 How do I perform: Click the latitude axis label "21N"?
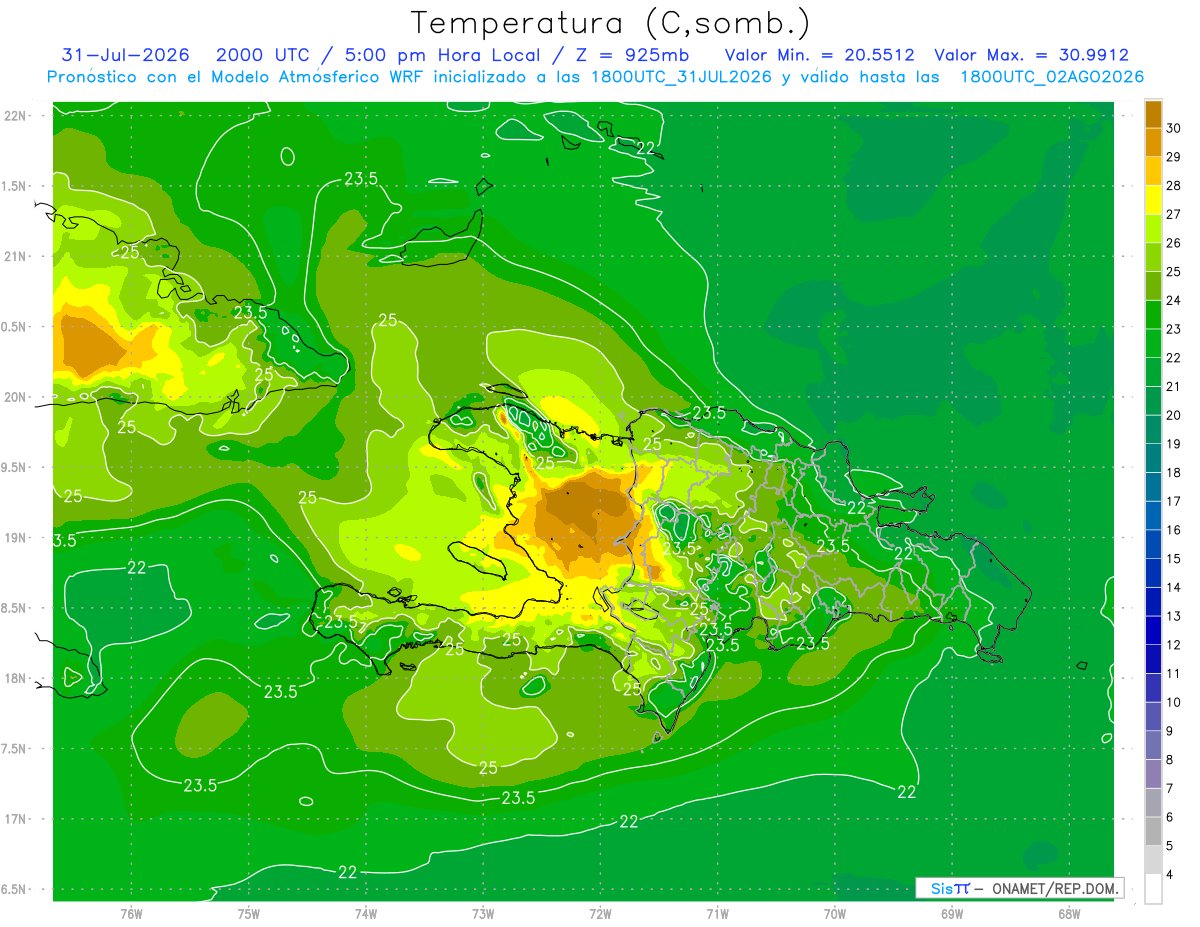pos(16,256)
